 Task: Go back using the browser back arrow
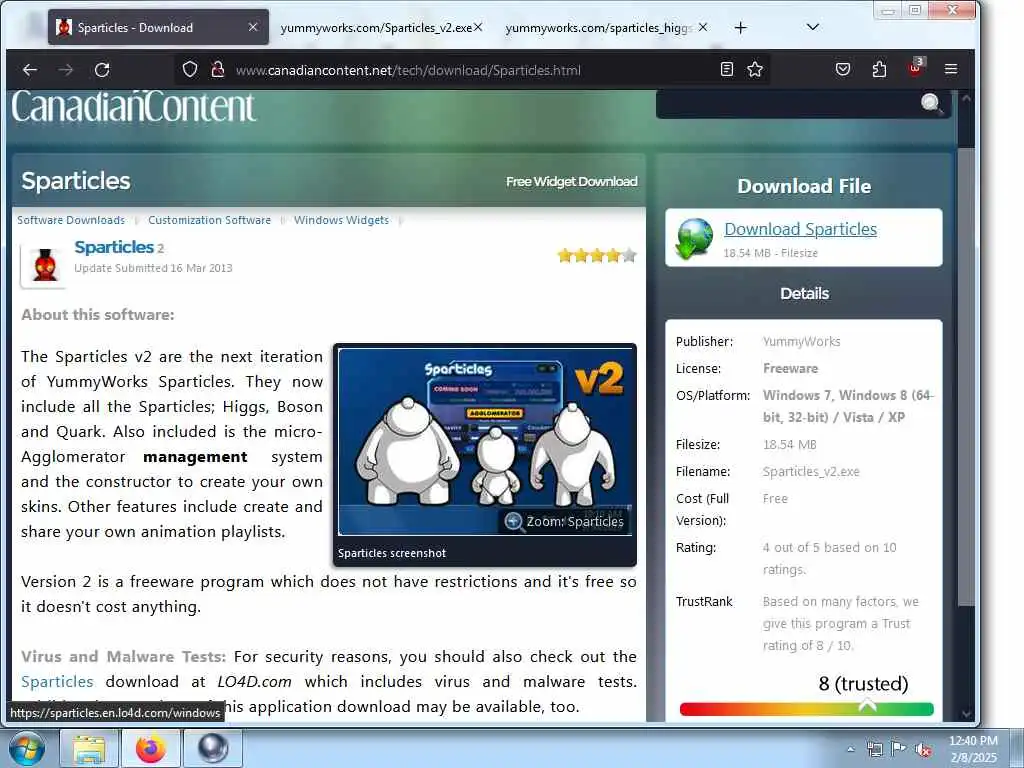pyautogui.click(x=30, y=70)
